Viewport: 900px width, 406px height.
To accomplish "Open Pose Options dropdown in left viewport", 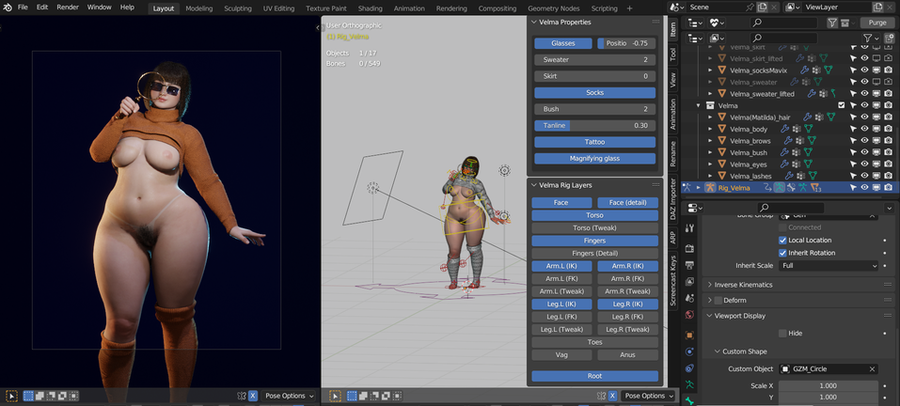I will [x=289, y=396].
